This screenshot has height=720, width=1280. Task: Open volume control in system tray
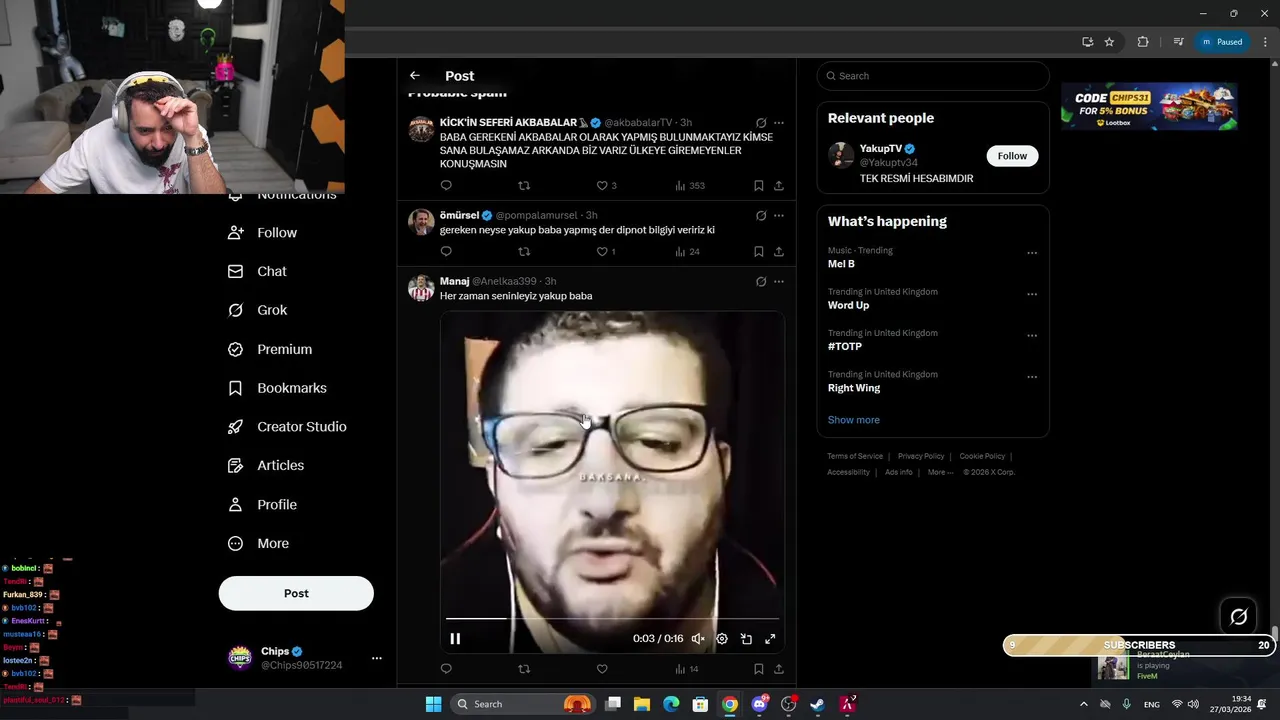point(1193,704)
